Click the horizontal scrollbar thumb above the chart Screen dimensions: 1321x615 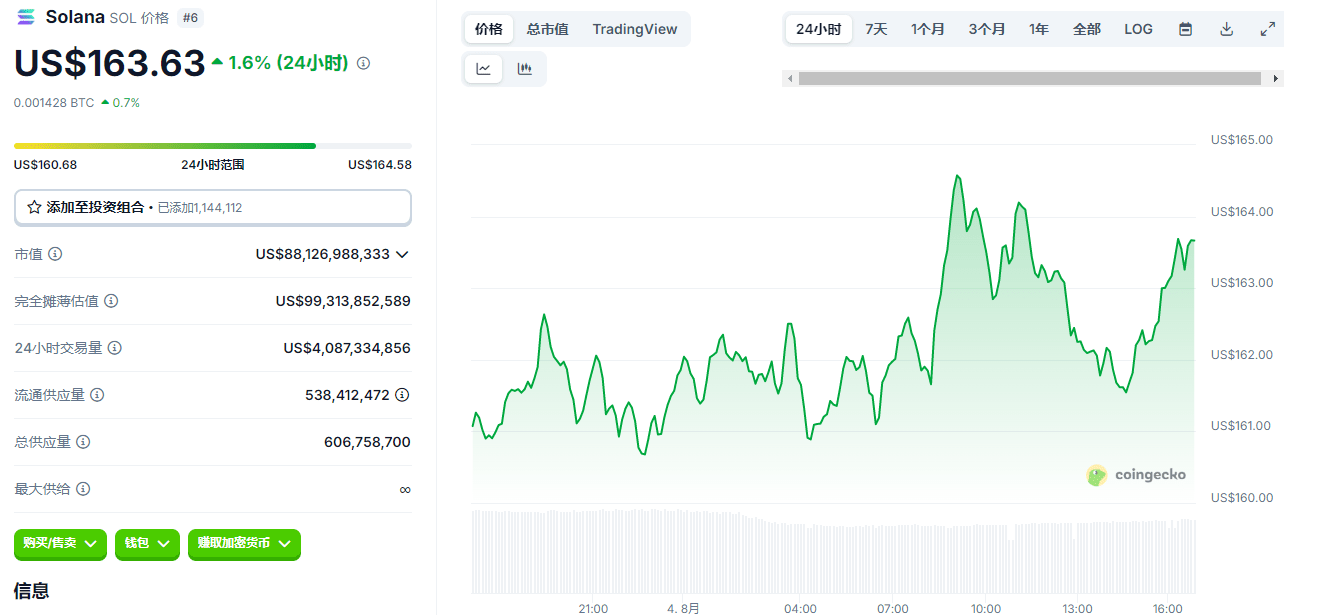tap(1029, 78)
